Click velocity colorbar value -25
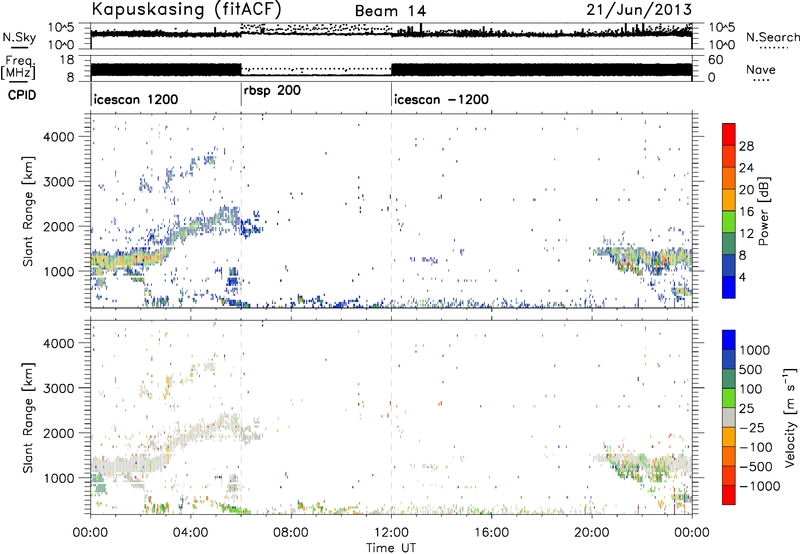 pos(752,428)
